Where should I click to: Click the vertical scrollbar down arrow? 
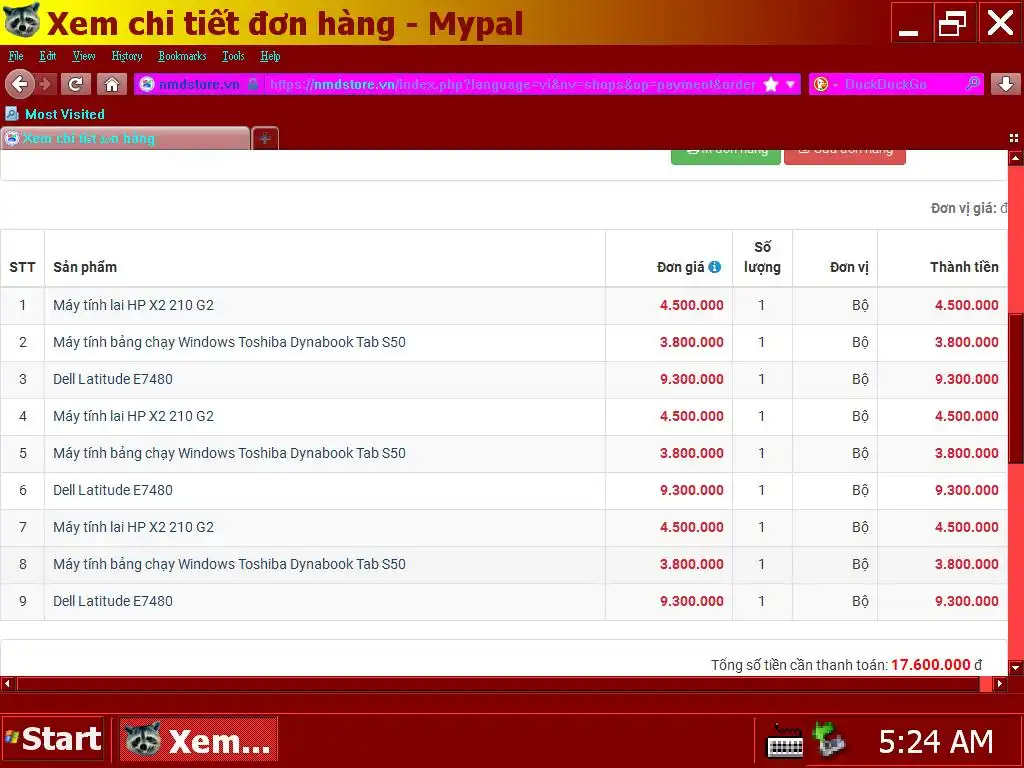(x=1016, y=667)
